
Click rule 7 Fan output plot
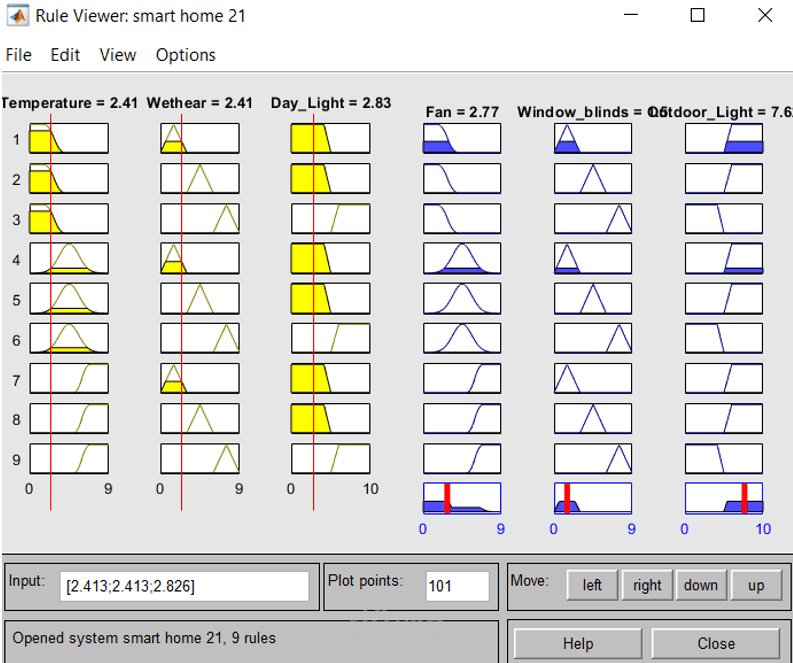tap(462, 378)
